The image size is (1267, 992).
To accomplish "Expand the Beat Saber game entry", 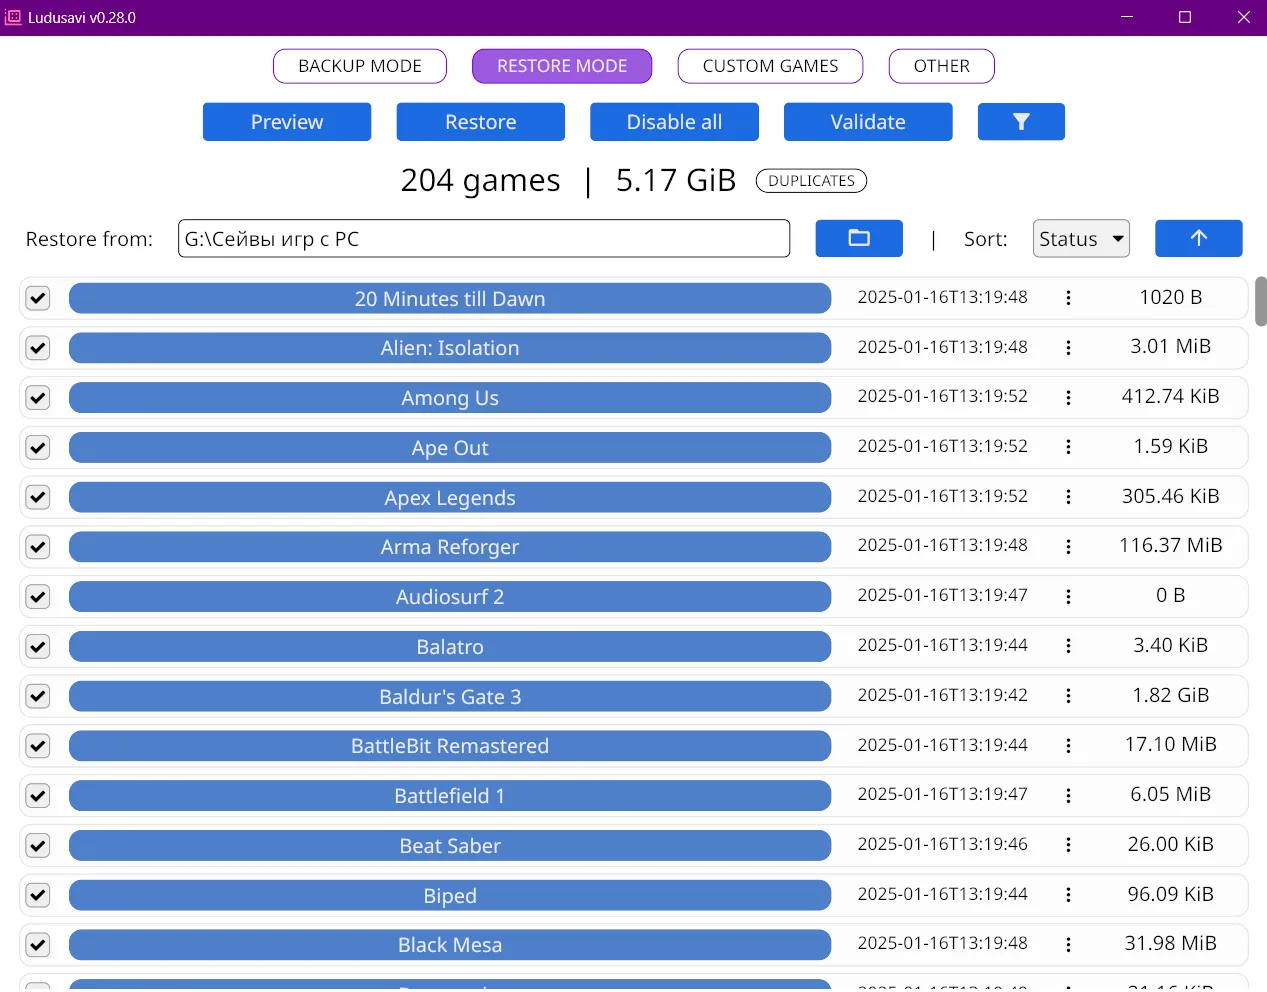I will click(450, 845).
